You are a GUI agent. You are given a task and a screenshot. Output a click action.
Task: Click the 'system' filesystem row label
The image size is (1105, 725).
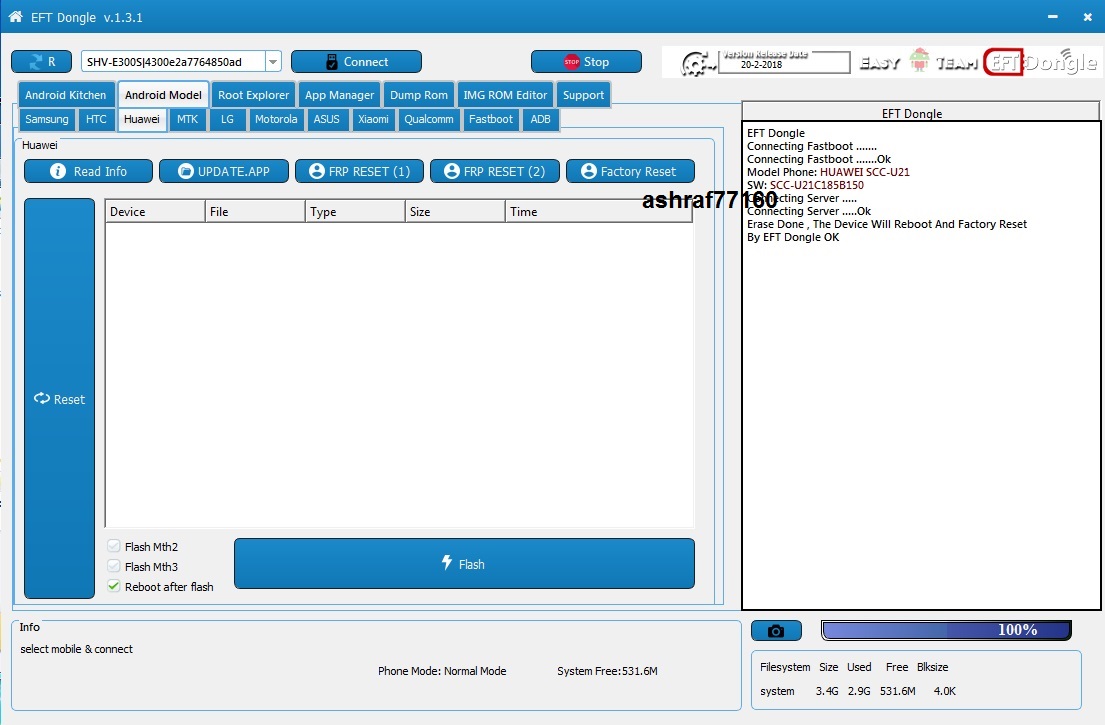[777, 691]
